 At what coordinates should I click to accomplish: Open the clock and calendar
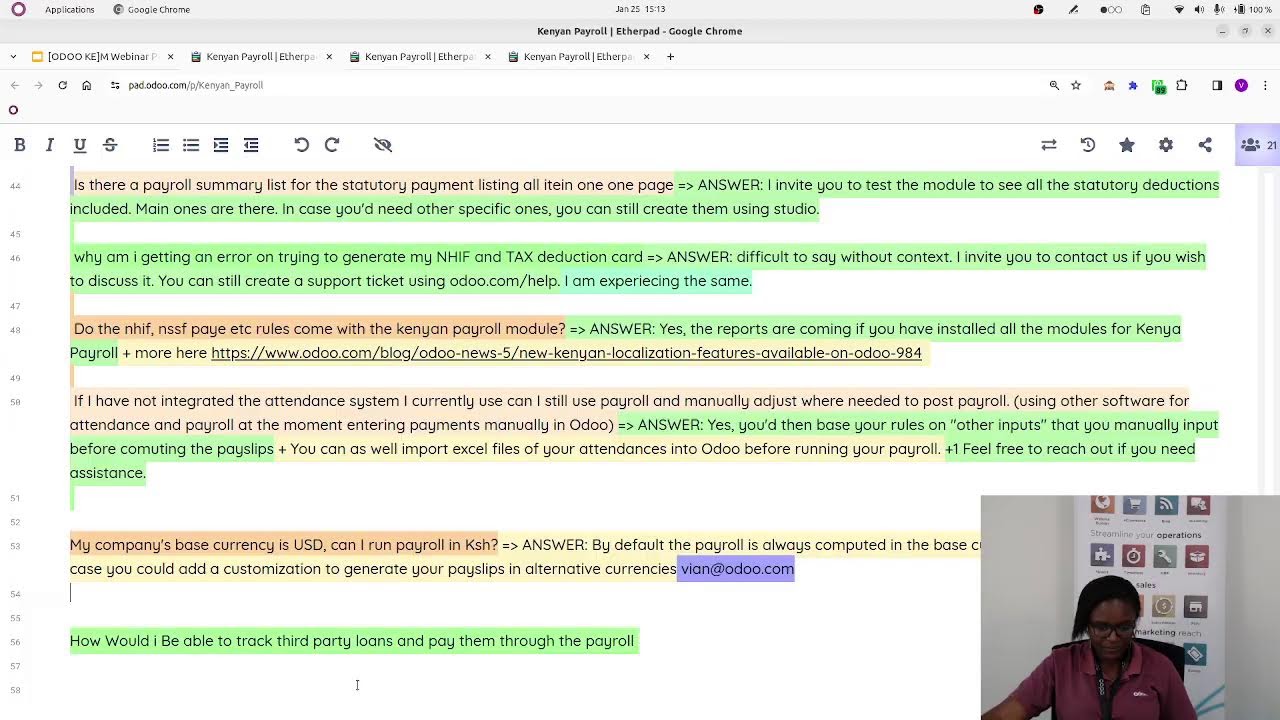click(x=640, y=9)
